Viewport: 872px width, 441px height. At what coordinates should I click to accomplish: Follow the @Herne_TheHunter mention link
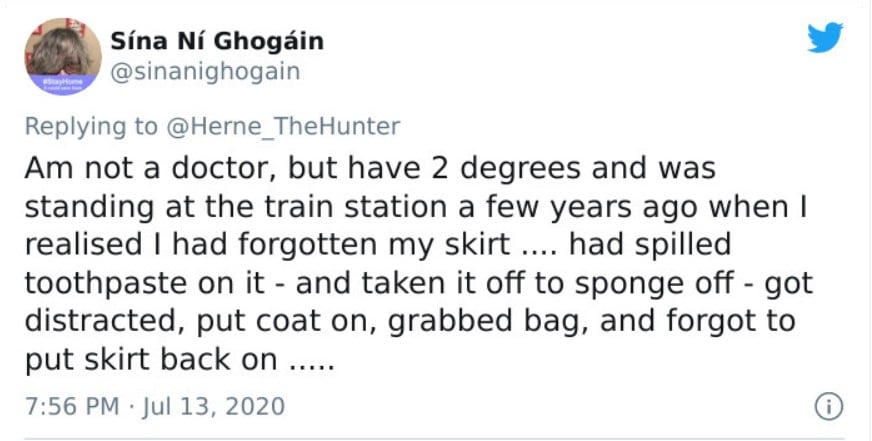[x=283, y=126]
